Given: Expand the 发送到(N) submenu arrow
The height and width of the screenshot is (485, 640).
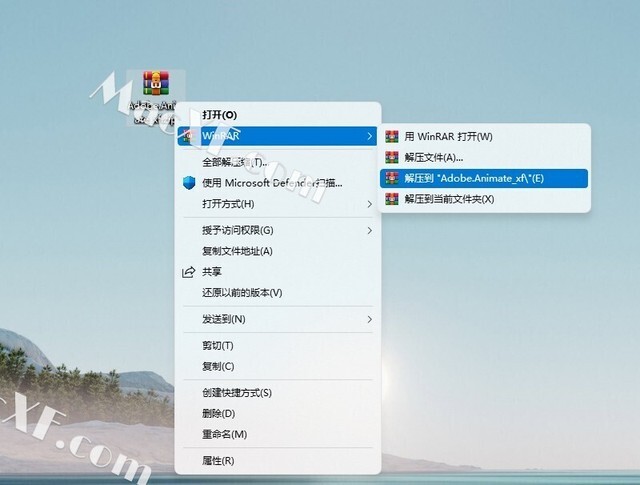Looking at the screenshot, I should point(369,319).
